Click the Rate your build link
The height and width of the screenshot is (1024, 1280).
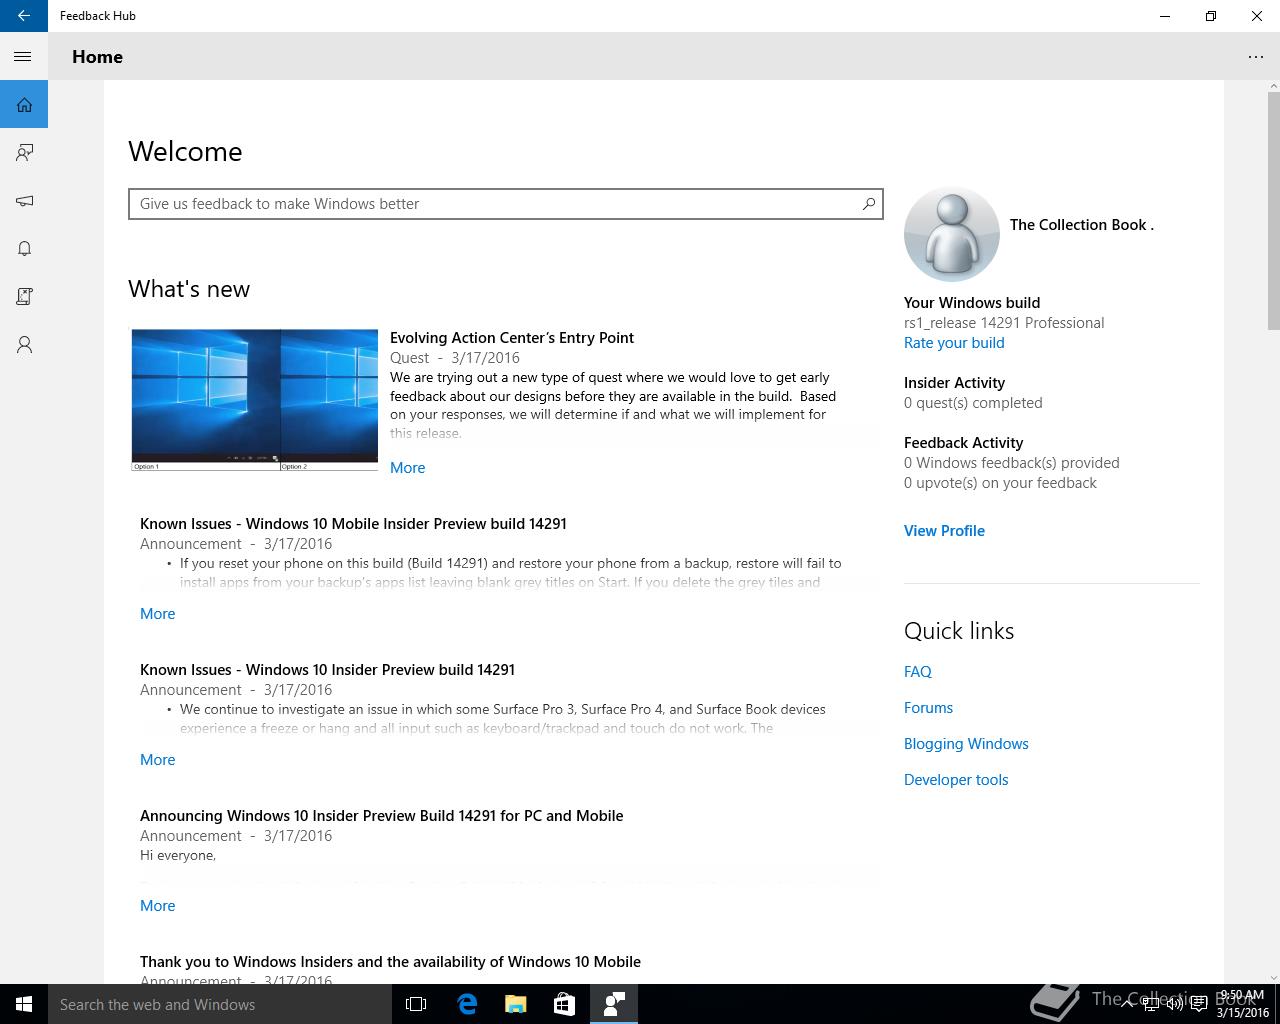pos(954,343)
